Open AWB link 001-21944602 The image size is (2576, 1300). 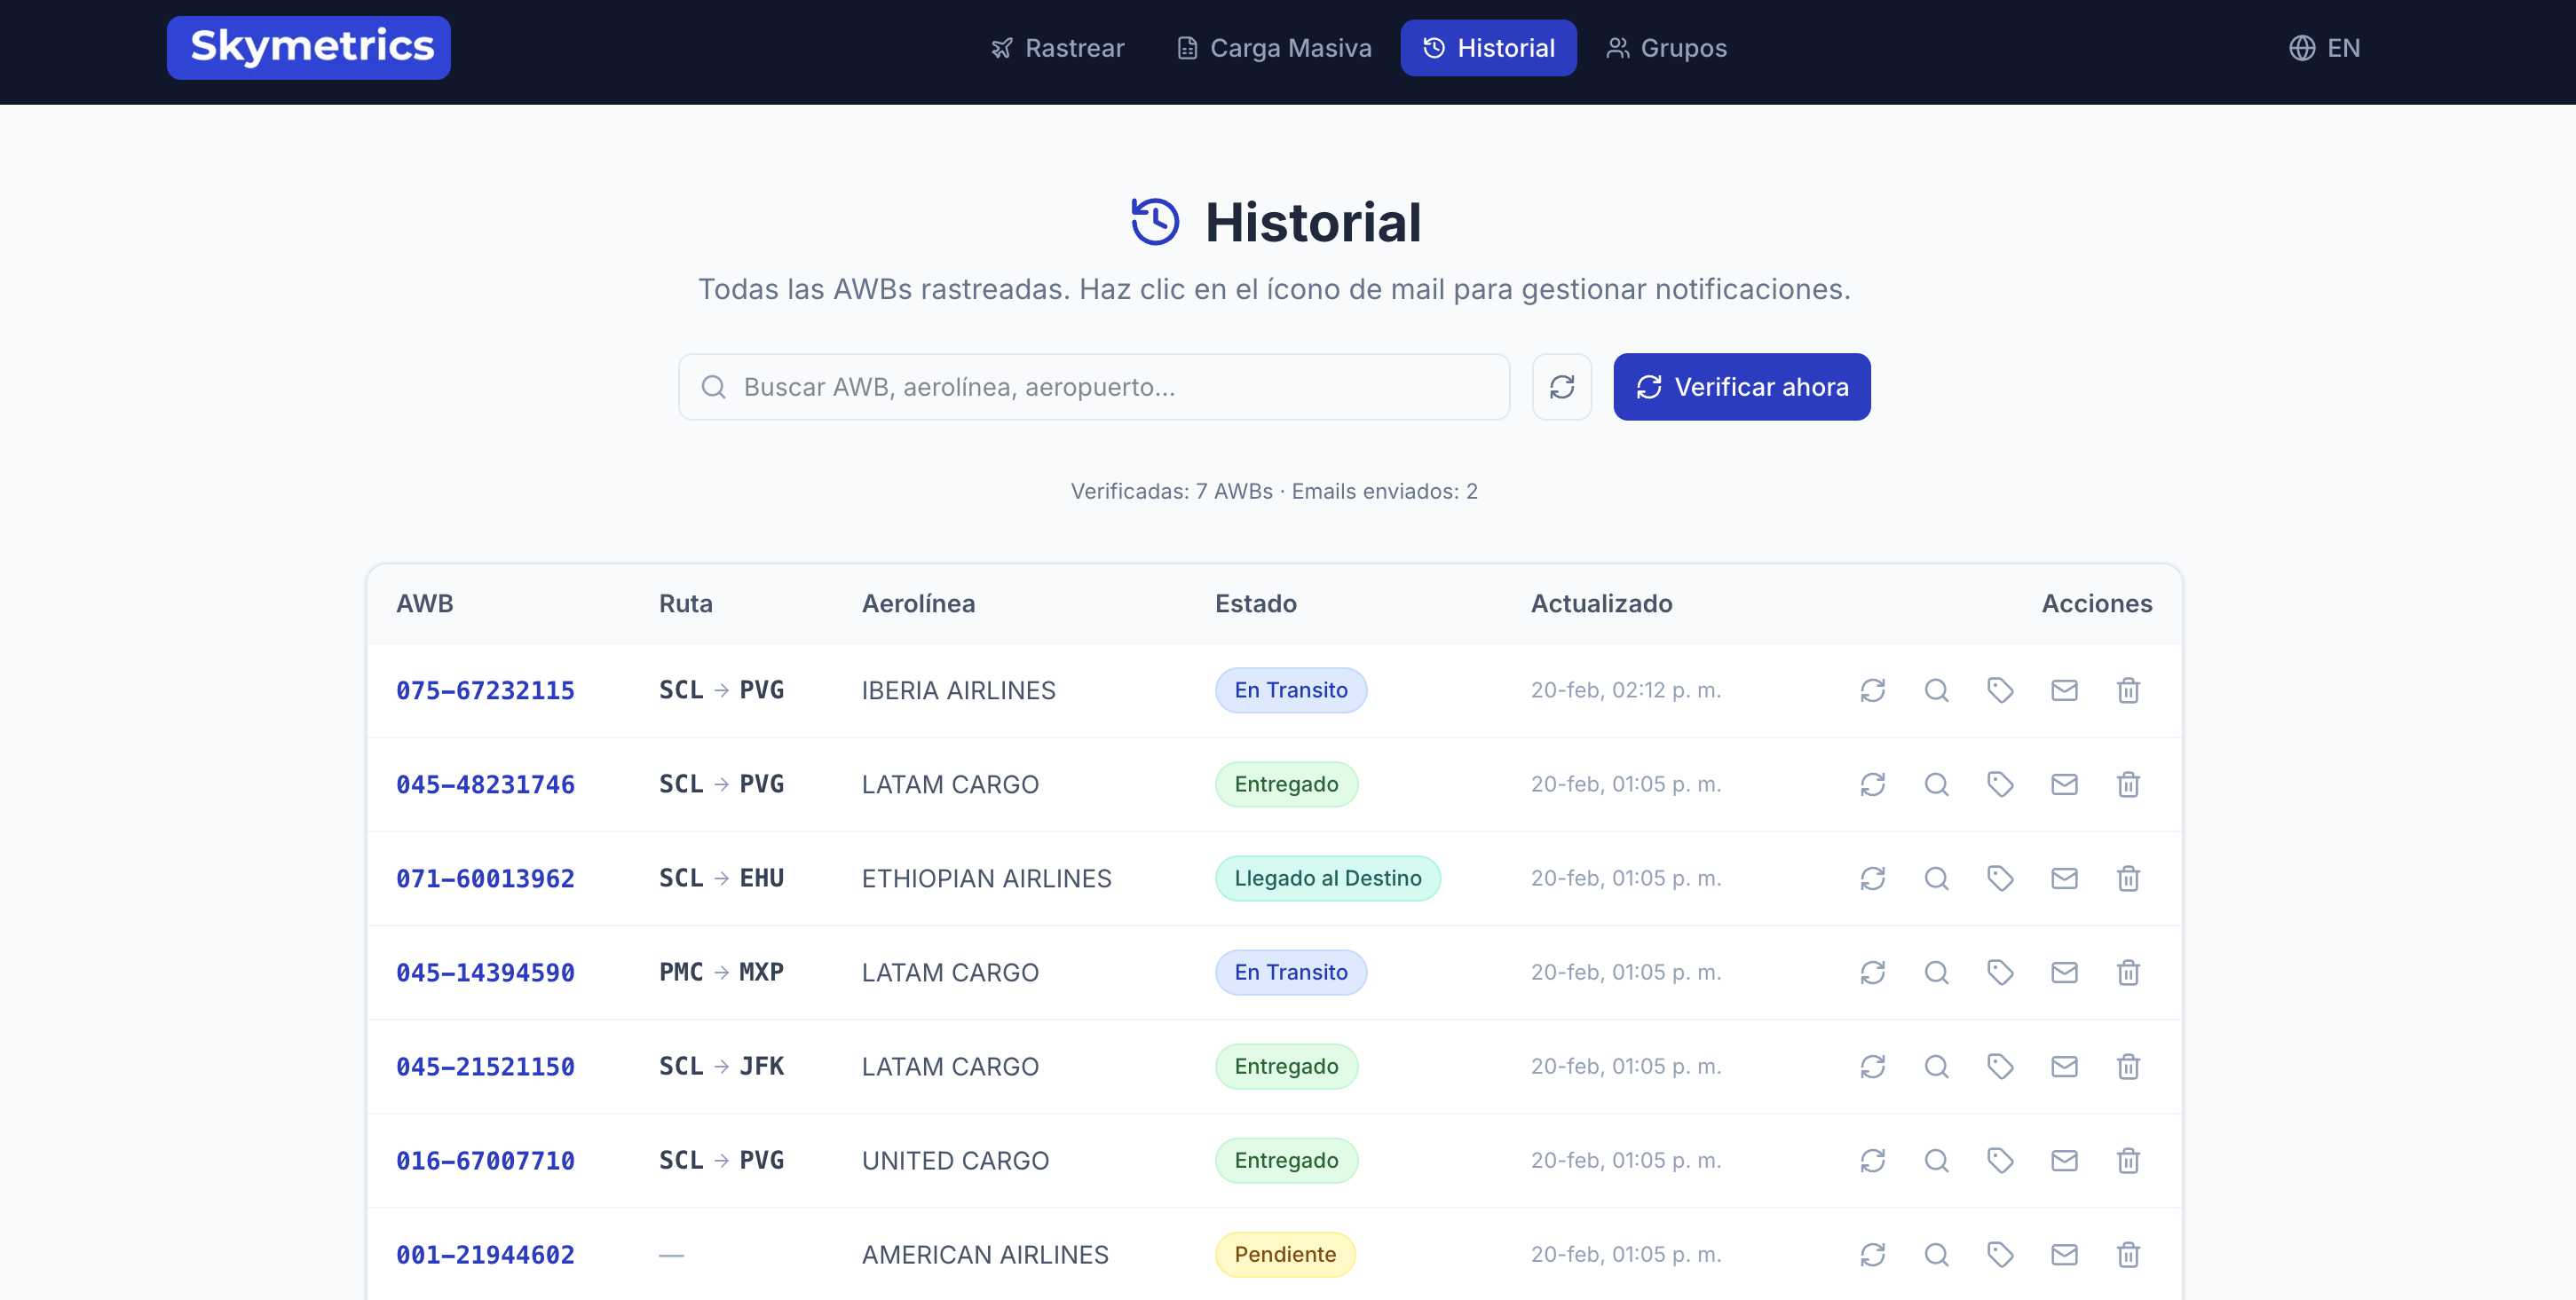485,1254
